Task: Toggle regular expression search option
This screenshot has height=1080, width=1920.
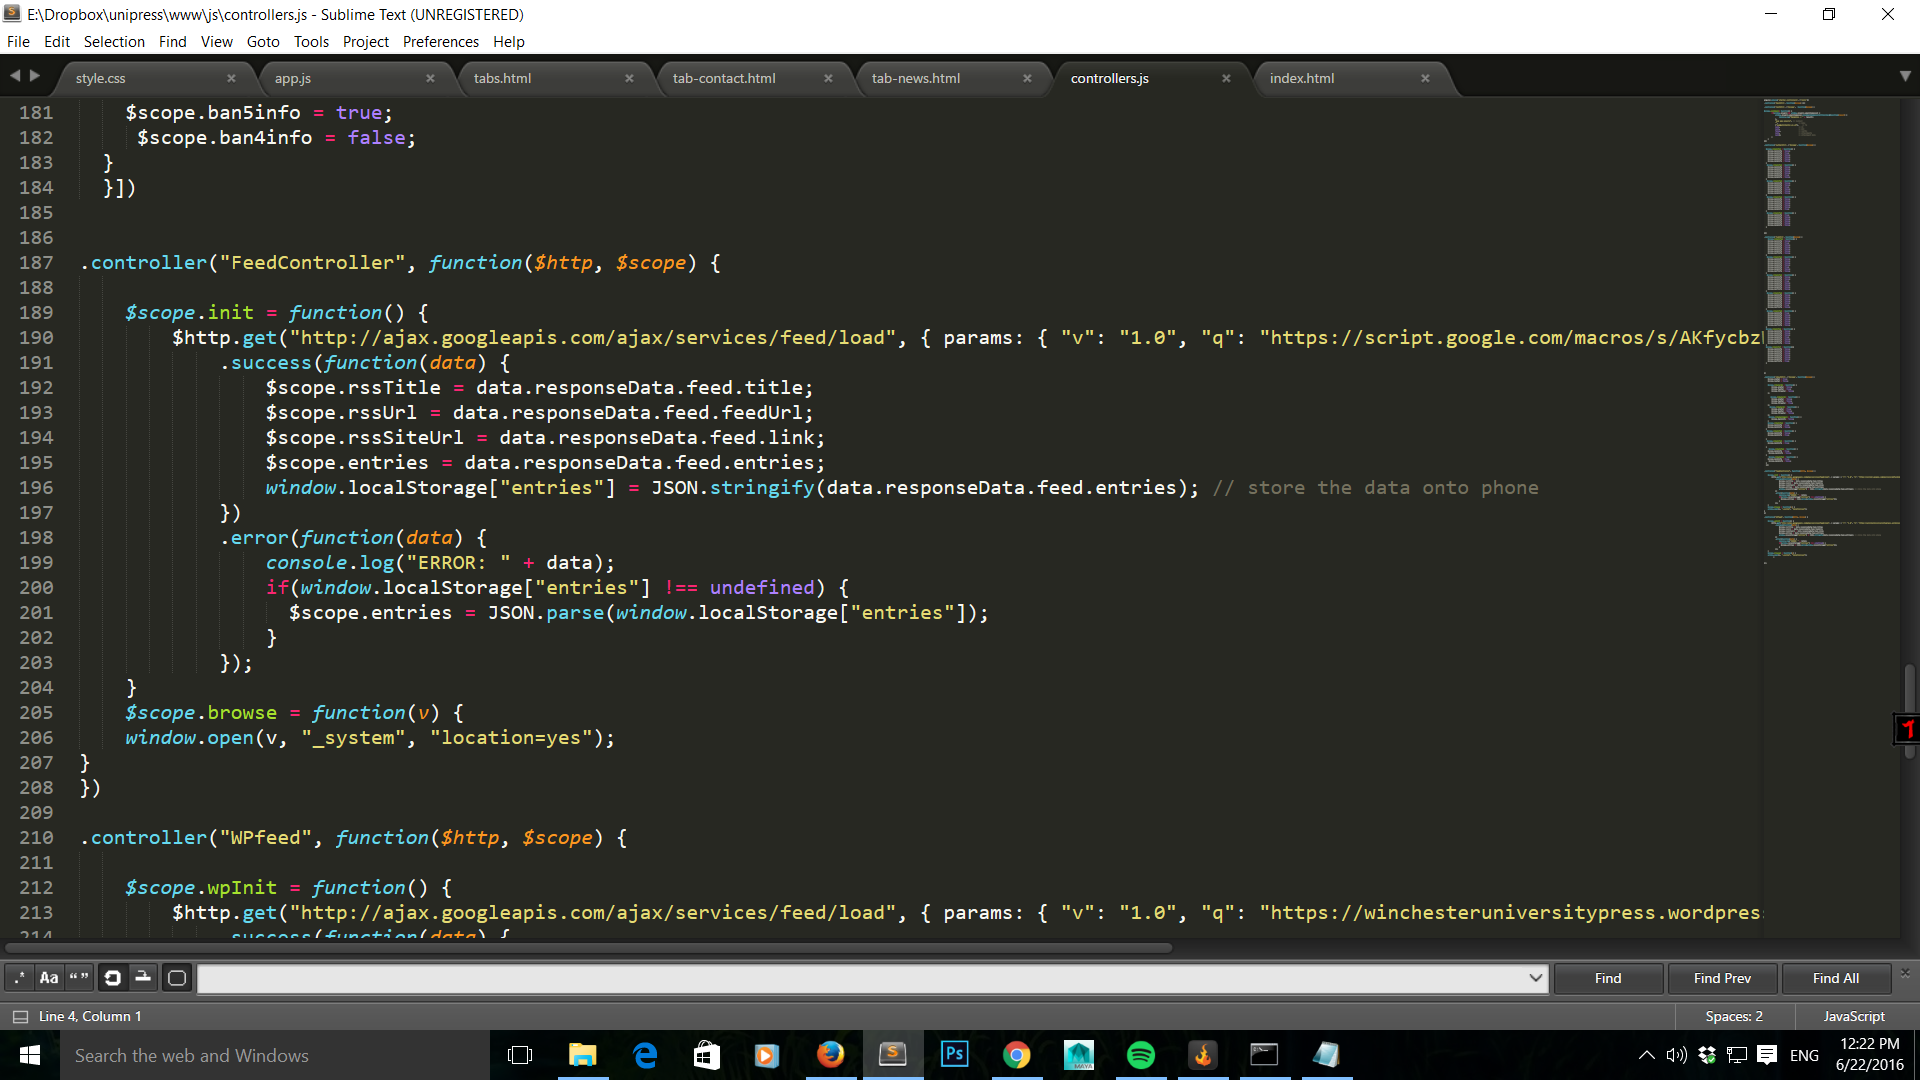Action: 19,978
